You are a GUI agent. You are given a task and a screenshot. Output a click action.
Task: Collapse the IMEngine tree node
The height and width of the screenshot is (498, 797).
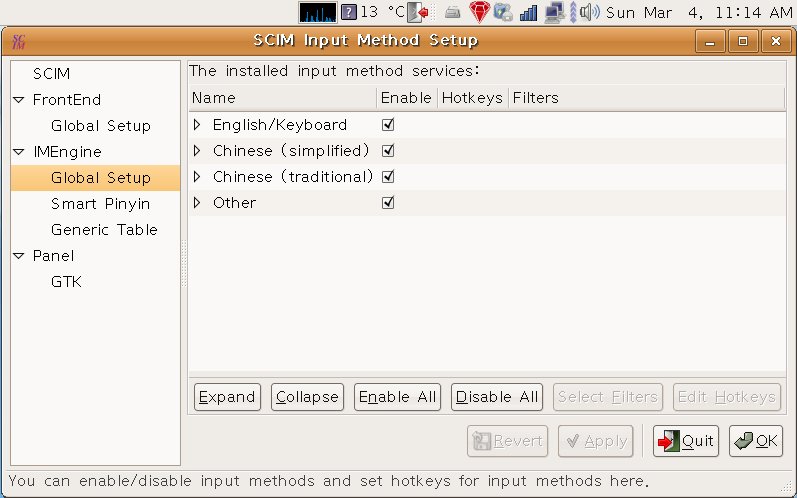point(19,151)
